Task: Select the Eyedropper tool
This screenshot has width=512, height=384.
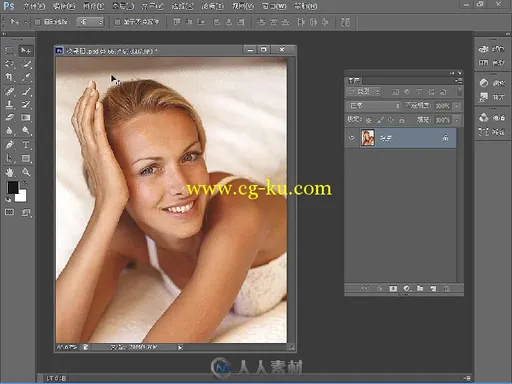Action: tap(26, 77)
